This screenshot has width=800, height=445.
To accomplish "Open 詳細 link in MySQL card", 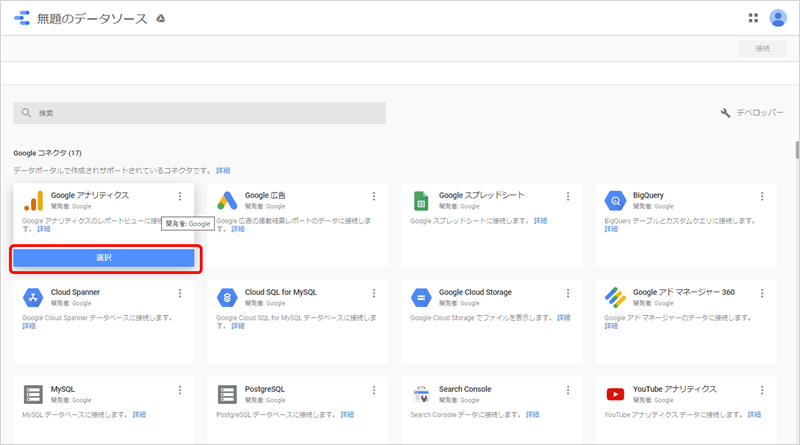I will coord(139,414).
